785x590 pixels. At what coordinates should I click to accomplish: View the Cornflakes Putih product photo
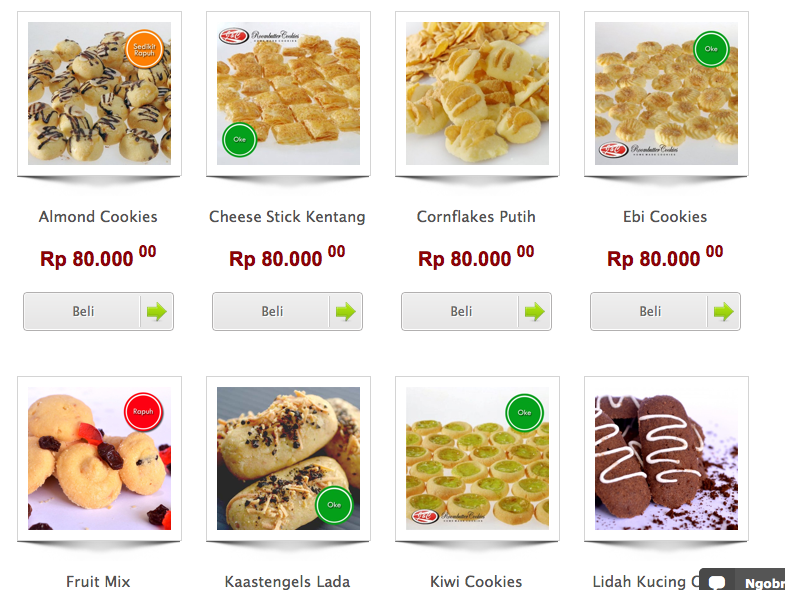point(477,94)
